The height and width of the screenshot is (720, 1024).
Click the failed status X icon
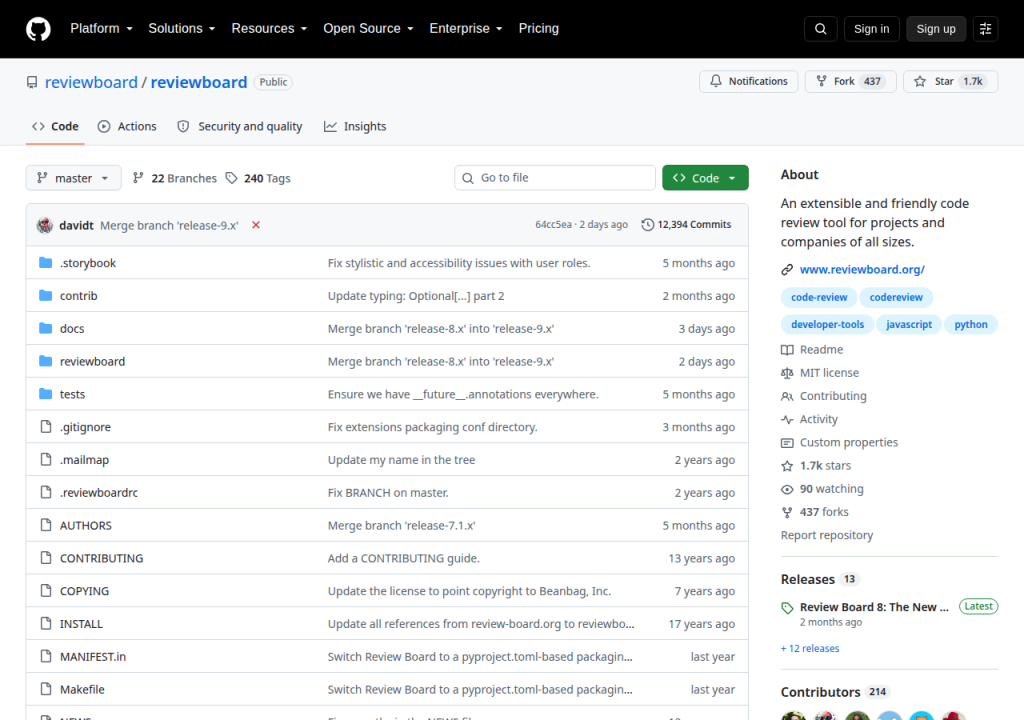pyautogui.click(x=256, y=225)
